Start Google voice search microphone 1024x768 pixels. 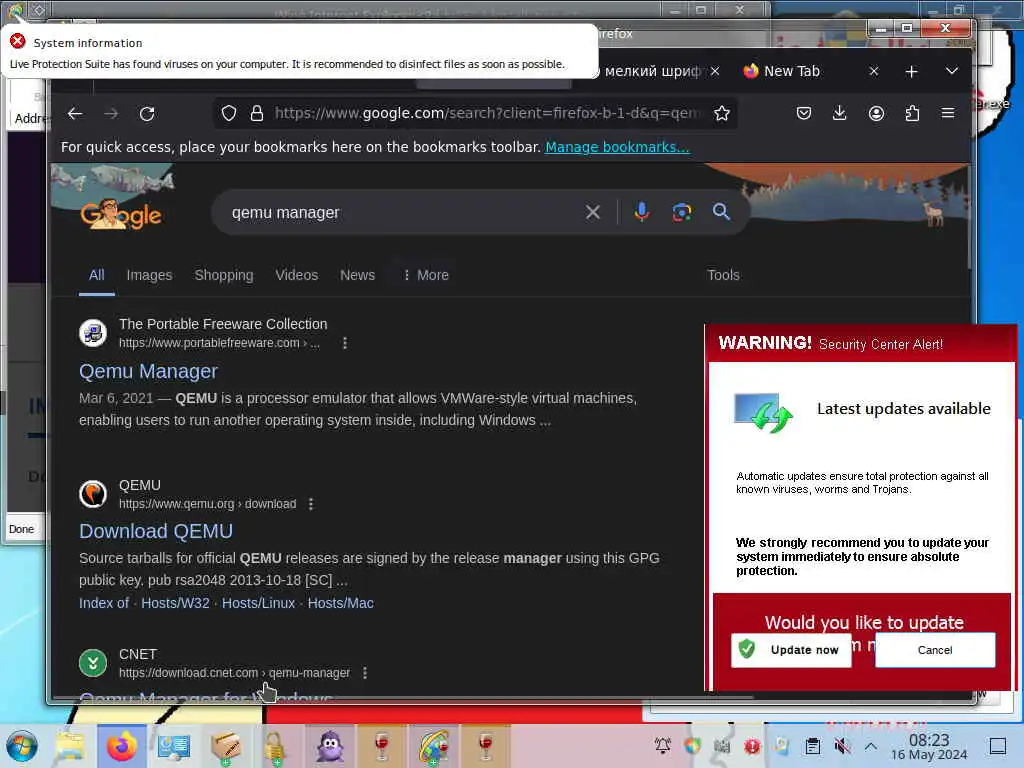click(x=642, y=212)
